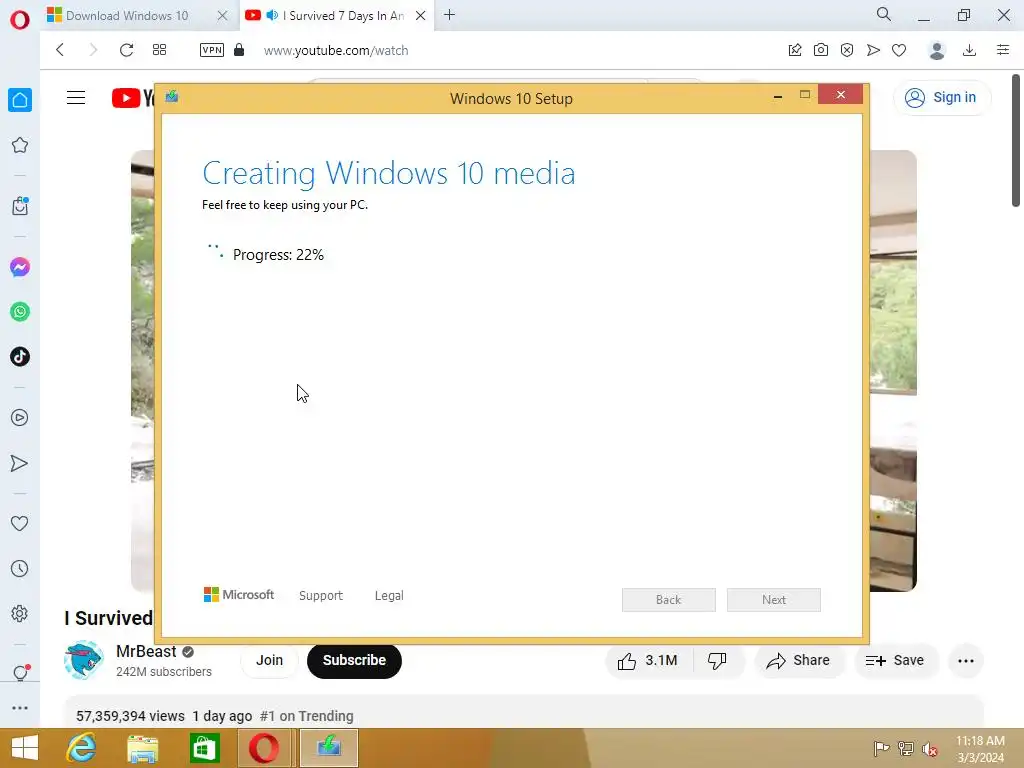Image resolution: width=1024 pixels, height=768 pixels.
Task: Go to Opera sidebar Home icon
Action: coord(20,100)
